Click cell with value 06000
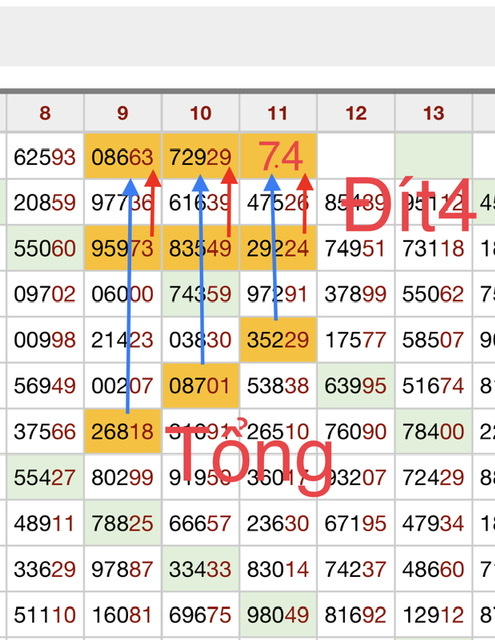The height and width of the screenshot is (640, 495). (123, 294)
